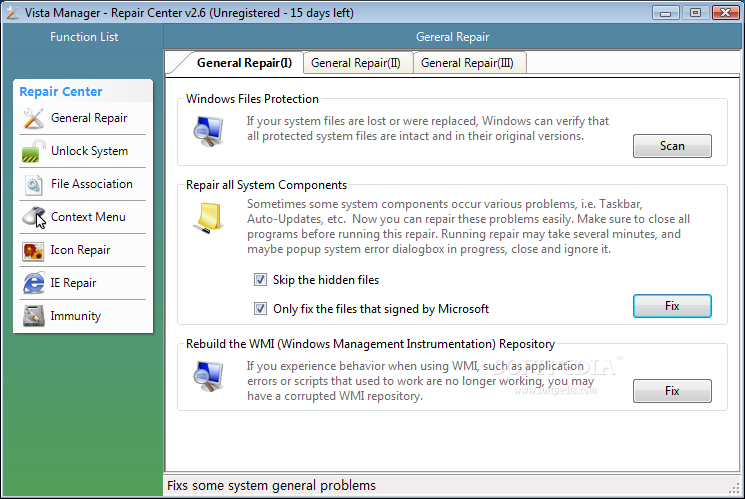This screenshot has width=745, height=499.
Task: Click the Context Menu mouse icon
Action: coord(34,217)
